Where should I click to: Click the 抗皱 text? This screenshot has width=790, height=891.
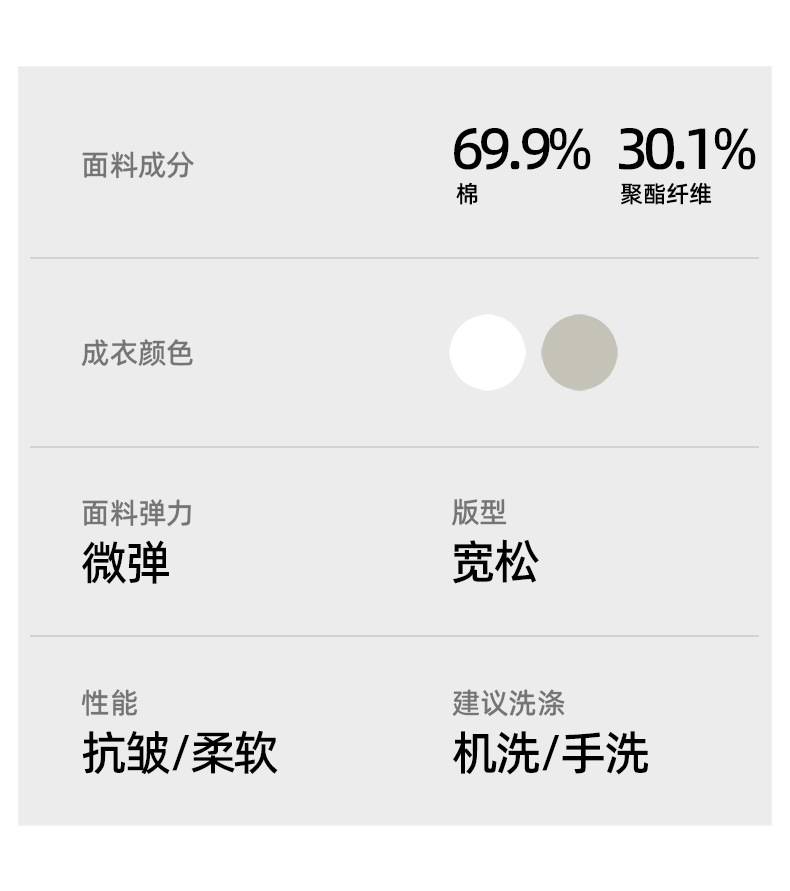[x=124, y=754]
